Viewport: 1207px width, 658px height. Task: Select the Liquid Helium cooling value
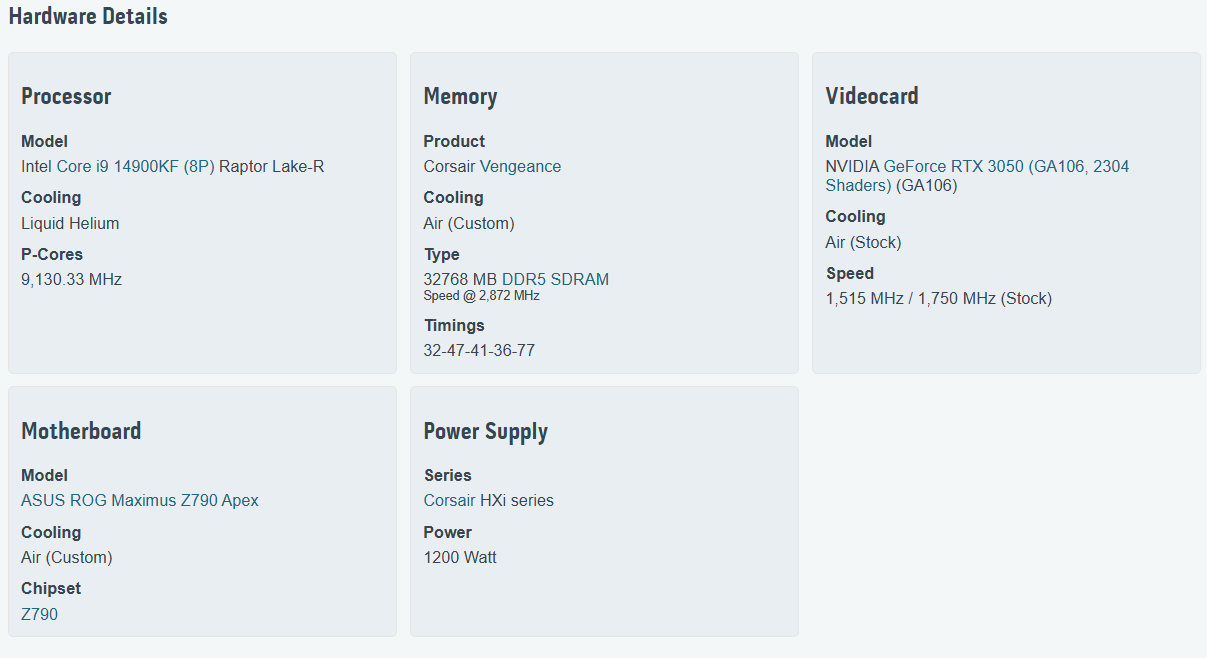coord(70,223)
